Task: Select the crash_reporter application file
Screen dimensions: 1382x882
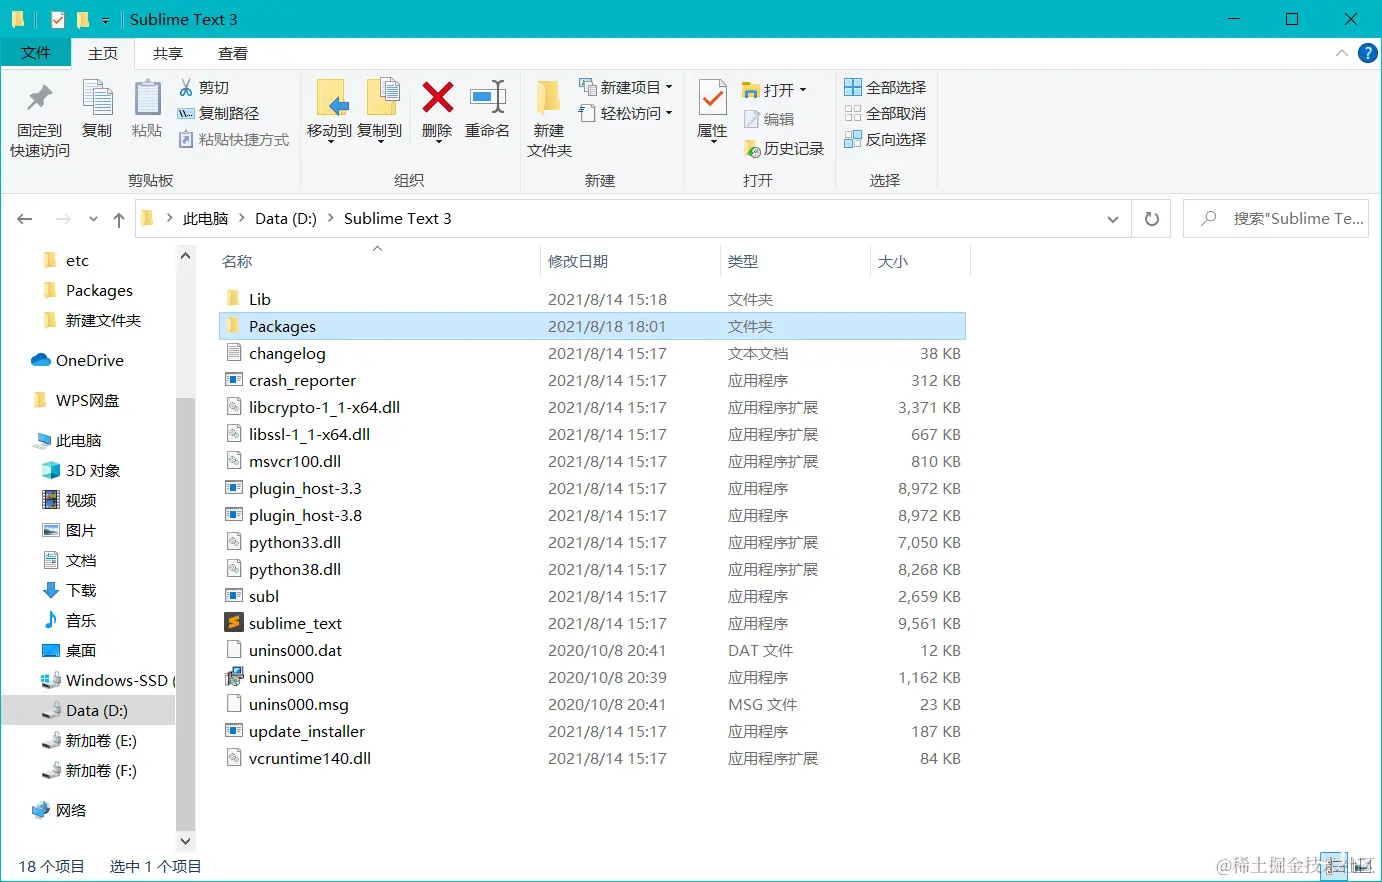Action: pyautogui.click(x=592, y=380)
